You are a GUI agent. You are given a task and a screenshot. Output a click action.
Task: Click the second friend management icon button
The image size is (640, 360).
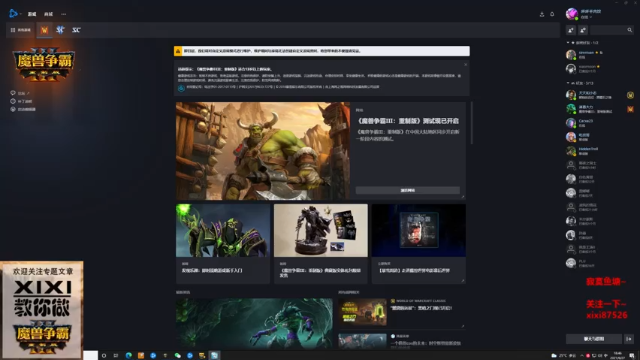pos(582,30)
